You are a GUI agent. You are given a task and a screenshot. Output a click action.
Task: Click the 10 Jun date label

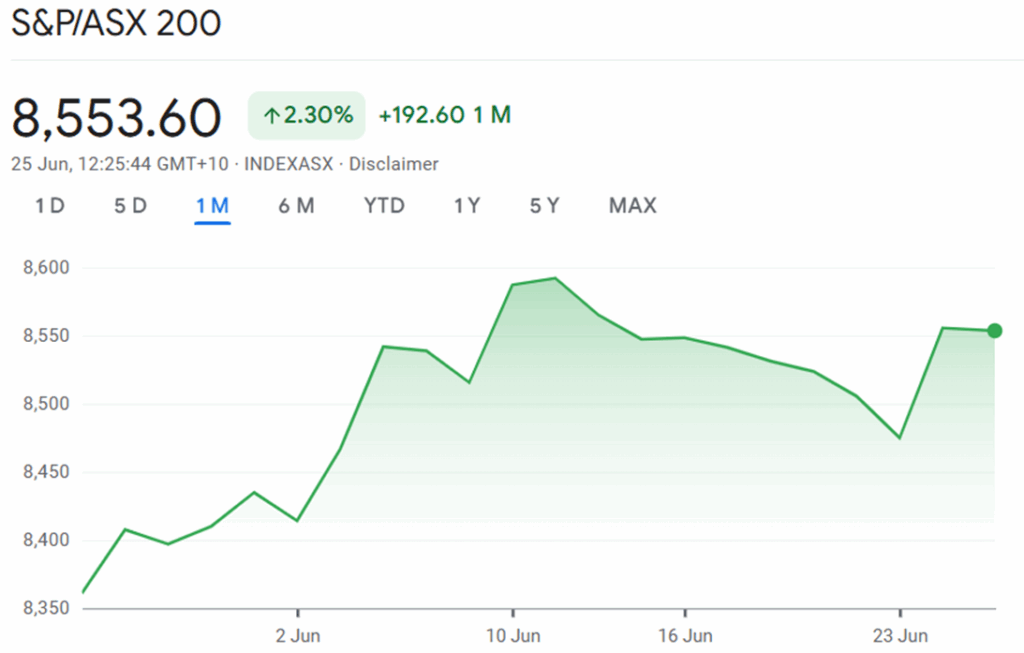tap(513, 635)
